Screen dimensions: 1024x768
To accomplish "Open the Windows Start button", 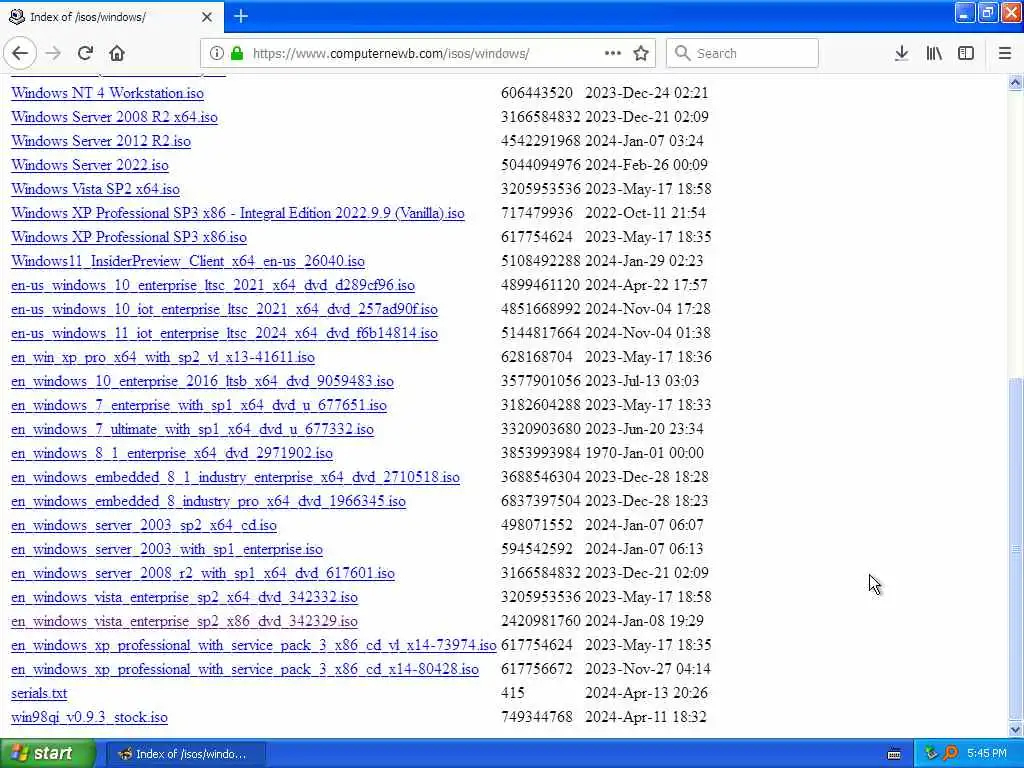I will [x=48, y=754].
